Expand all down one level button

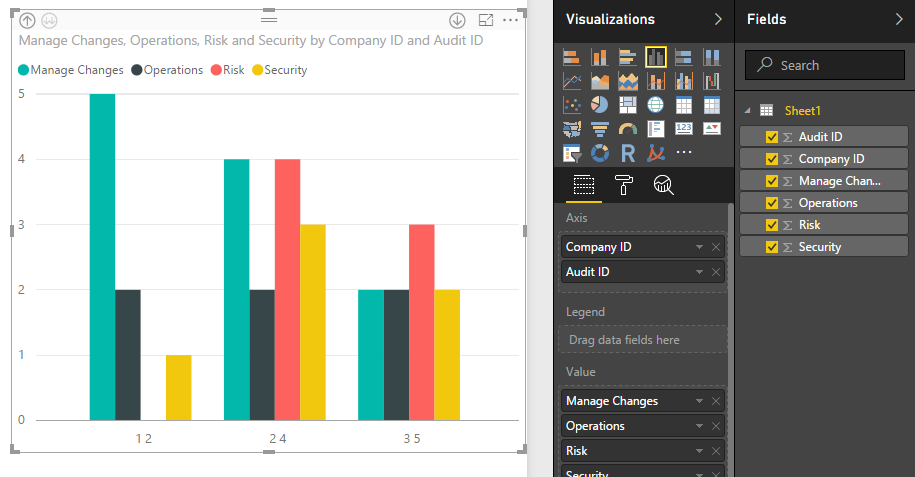(49, 21)
